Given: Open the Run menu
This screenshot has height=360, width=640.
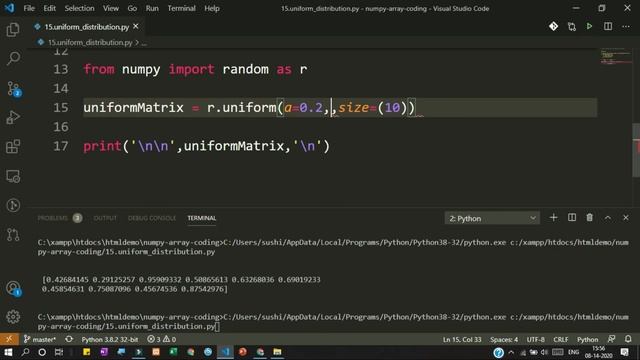Looking at the screenshot, I should (x=152, y=8).
